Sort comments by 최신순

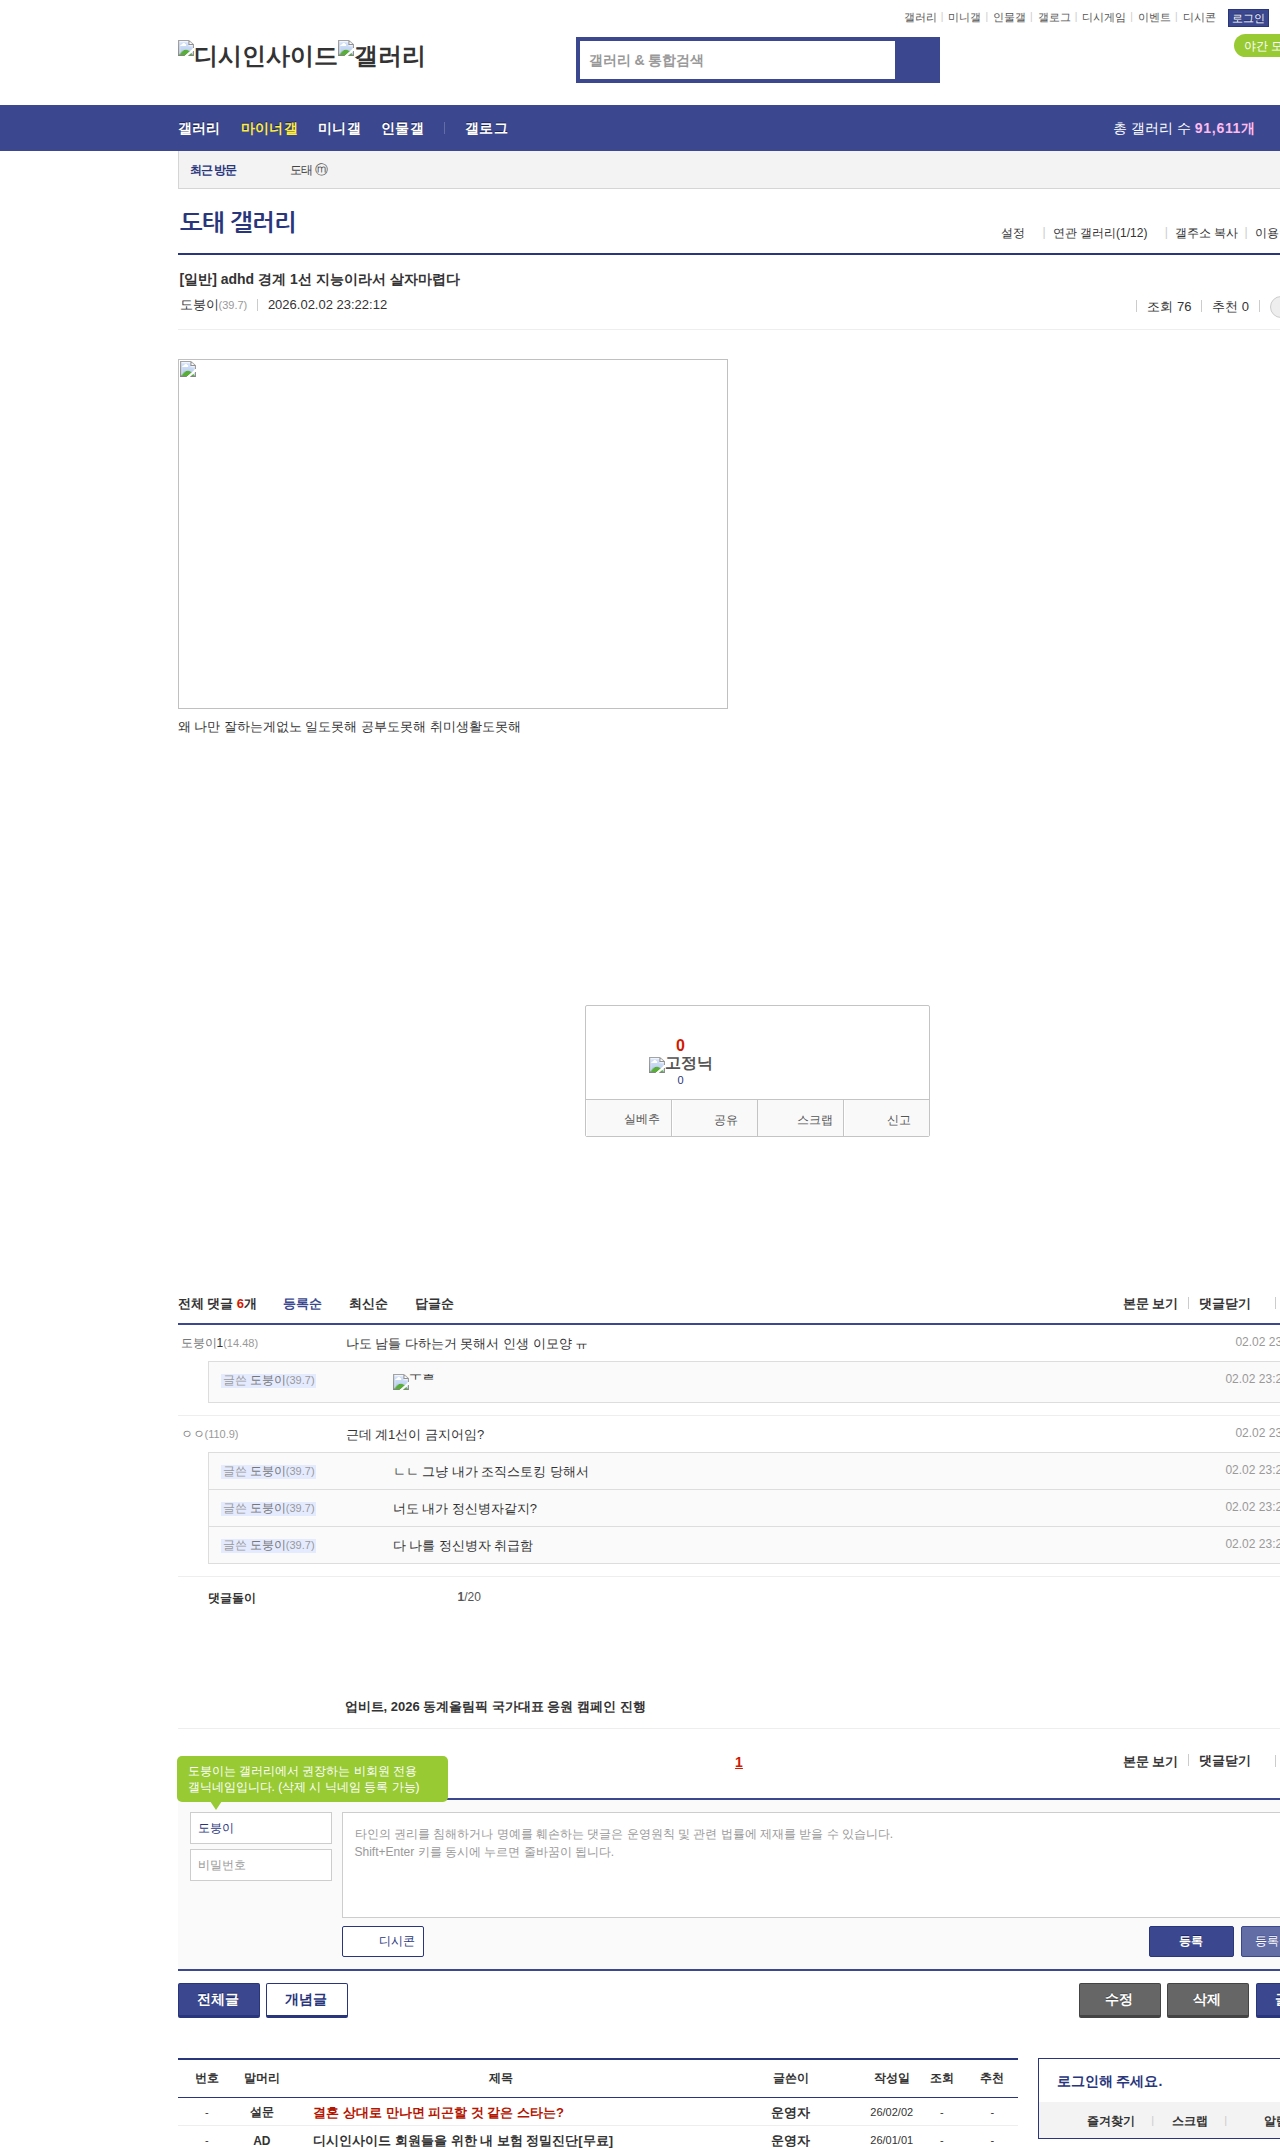pyautogui.click(x=368, y=1304)
